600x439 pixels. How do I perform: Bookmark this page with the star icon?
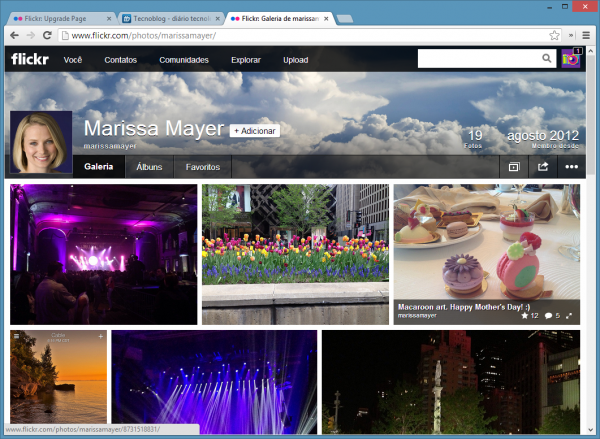[x=554, y=36]
